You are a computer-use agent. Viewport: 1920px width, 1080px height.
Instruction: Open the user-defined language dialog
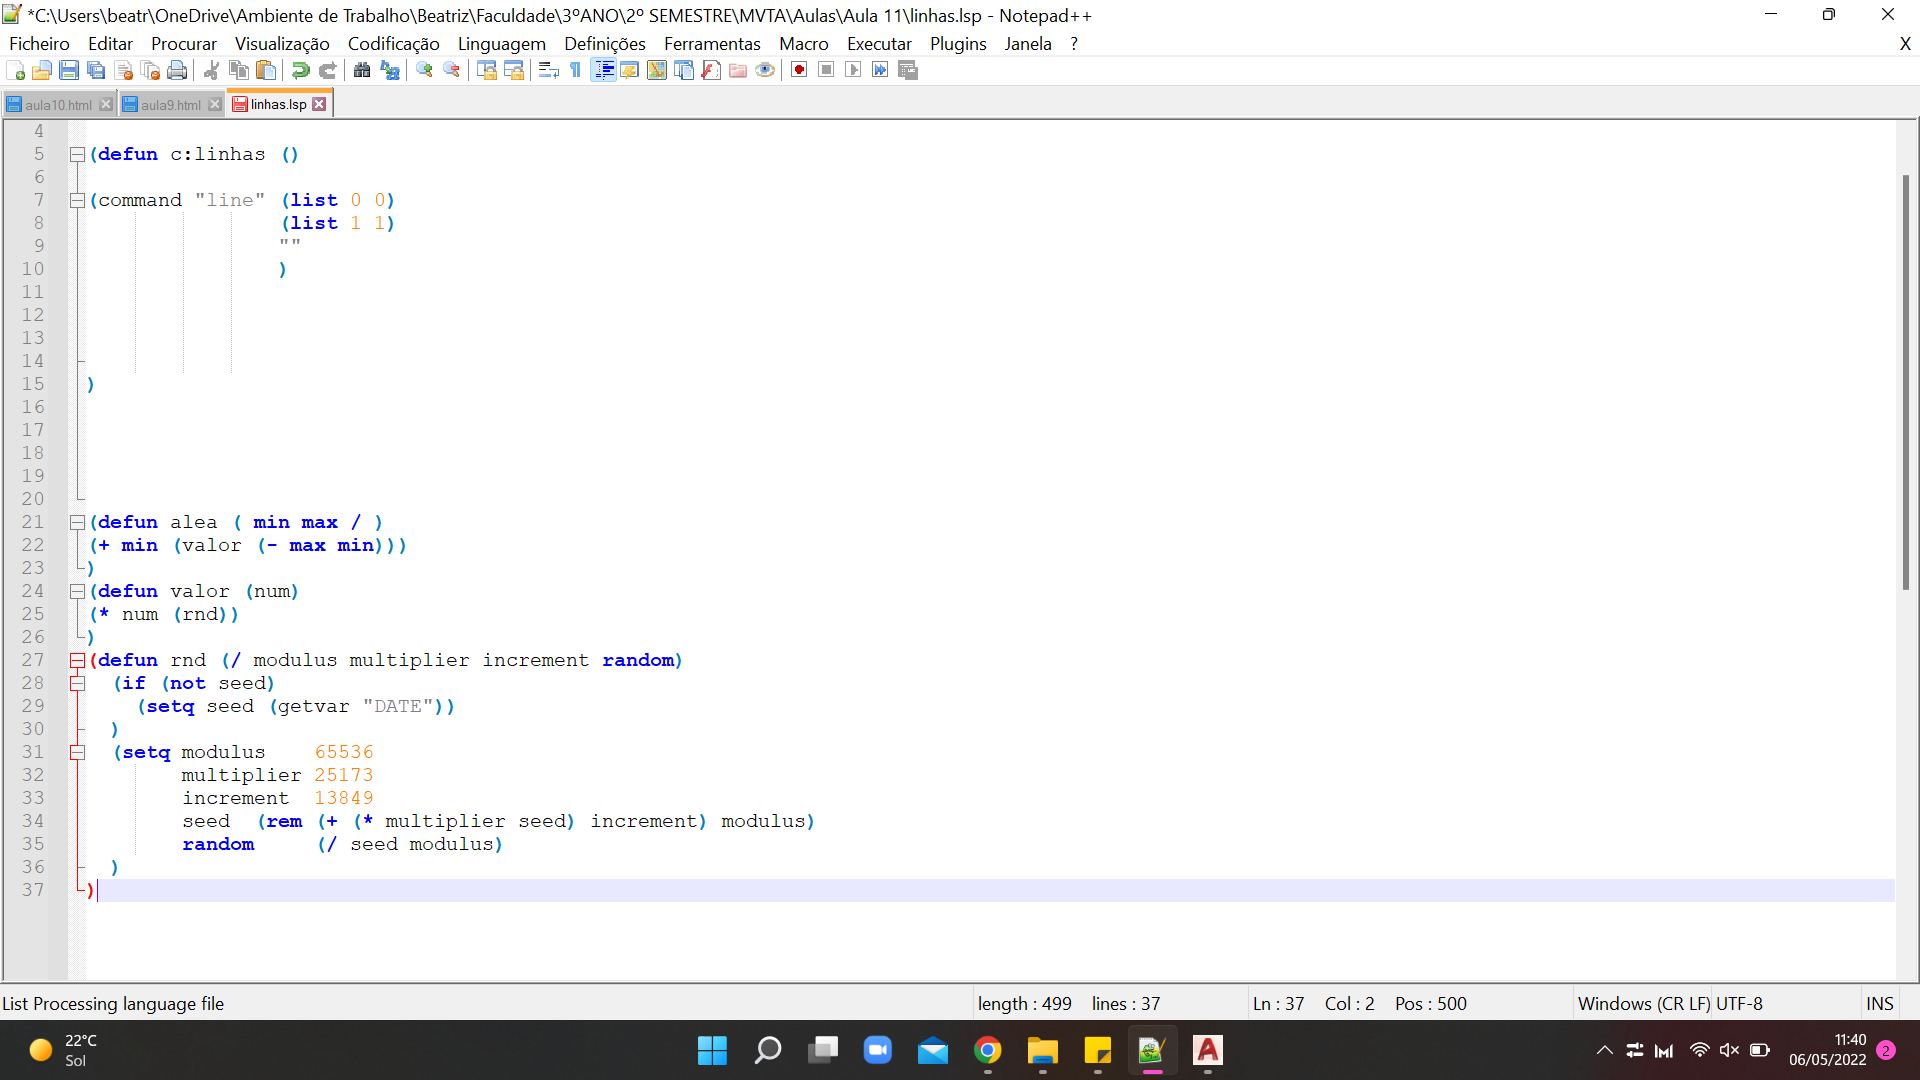click(629, 70)
